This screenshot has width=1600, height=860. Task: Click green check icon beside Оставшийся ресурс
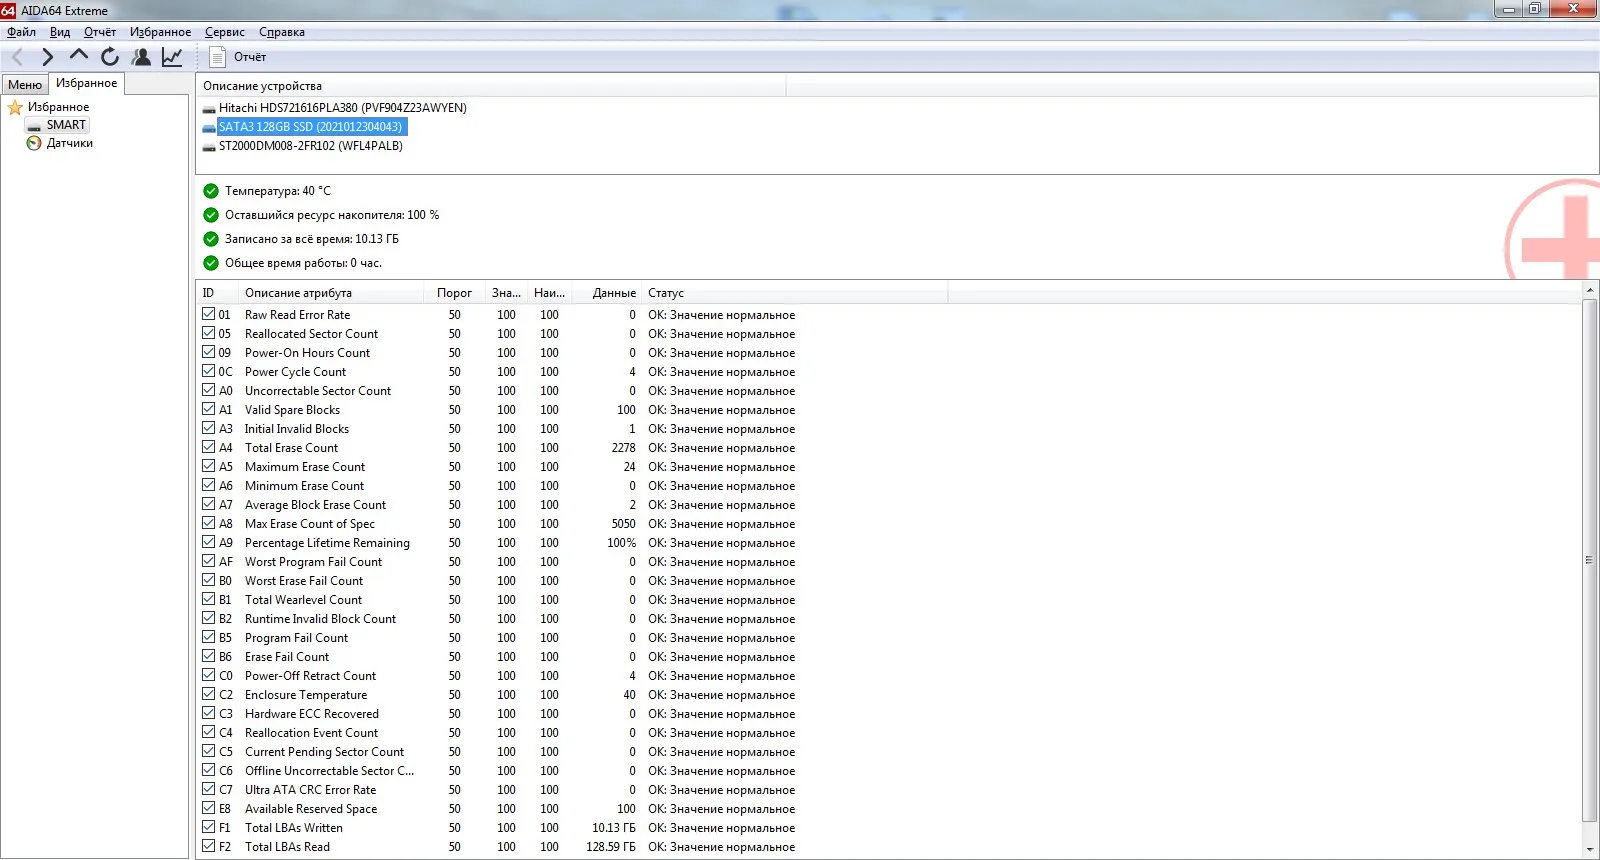(x=211, y=215)
